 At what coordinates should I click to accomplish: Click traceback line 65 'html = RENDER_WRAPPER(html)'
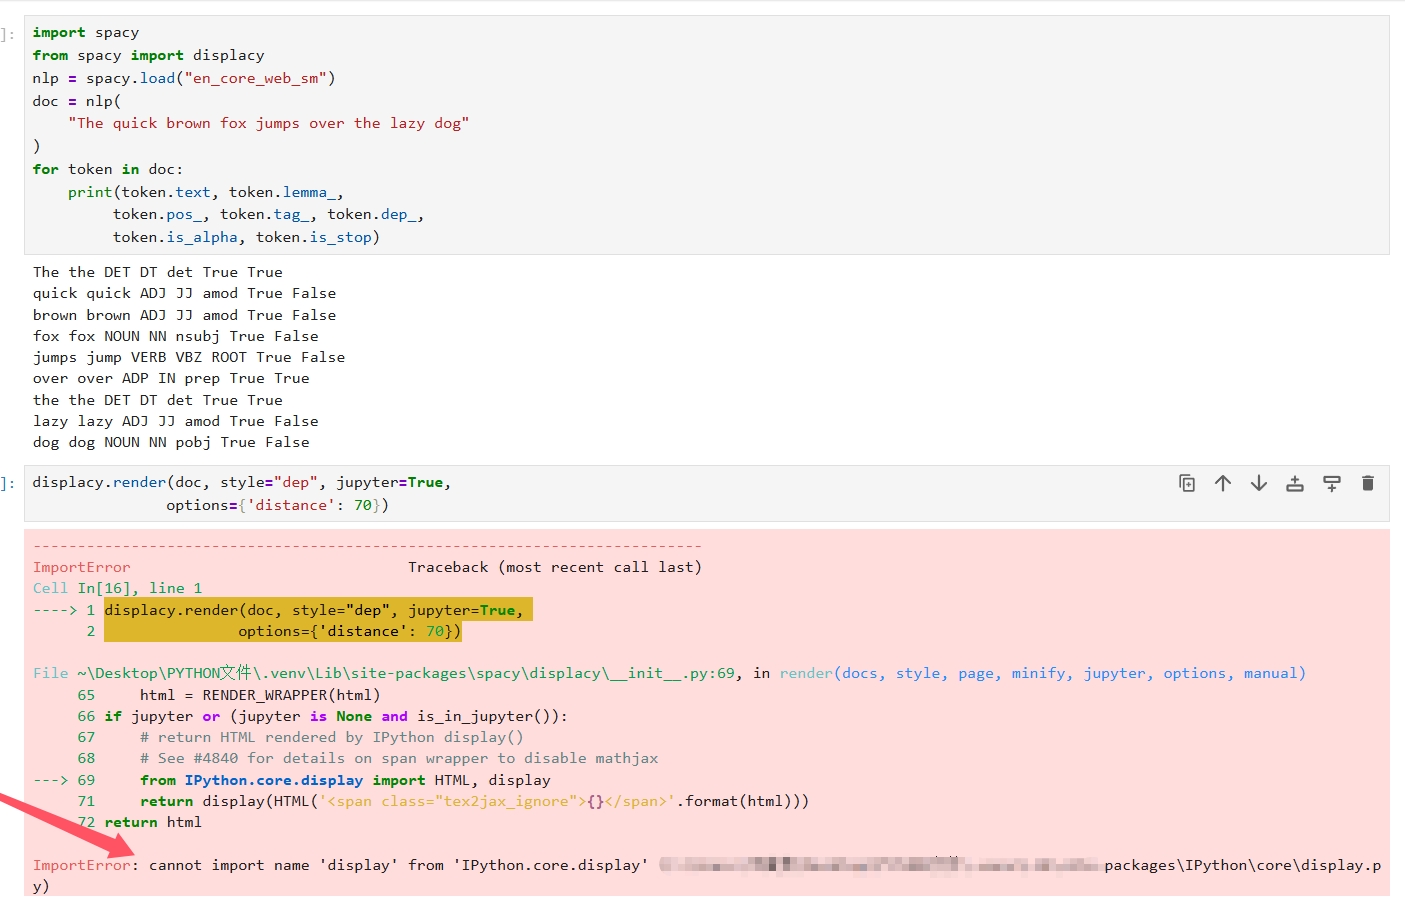tap(260, 695)
